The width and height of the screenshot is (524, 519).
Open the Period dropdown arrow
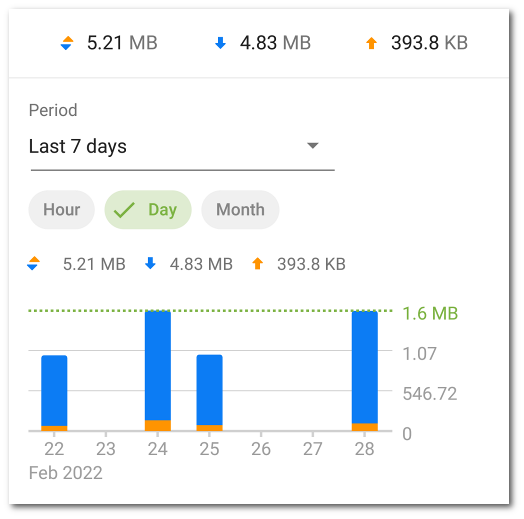(x=313, y=146)
